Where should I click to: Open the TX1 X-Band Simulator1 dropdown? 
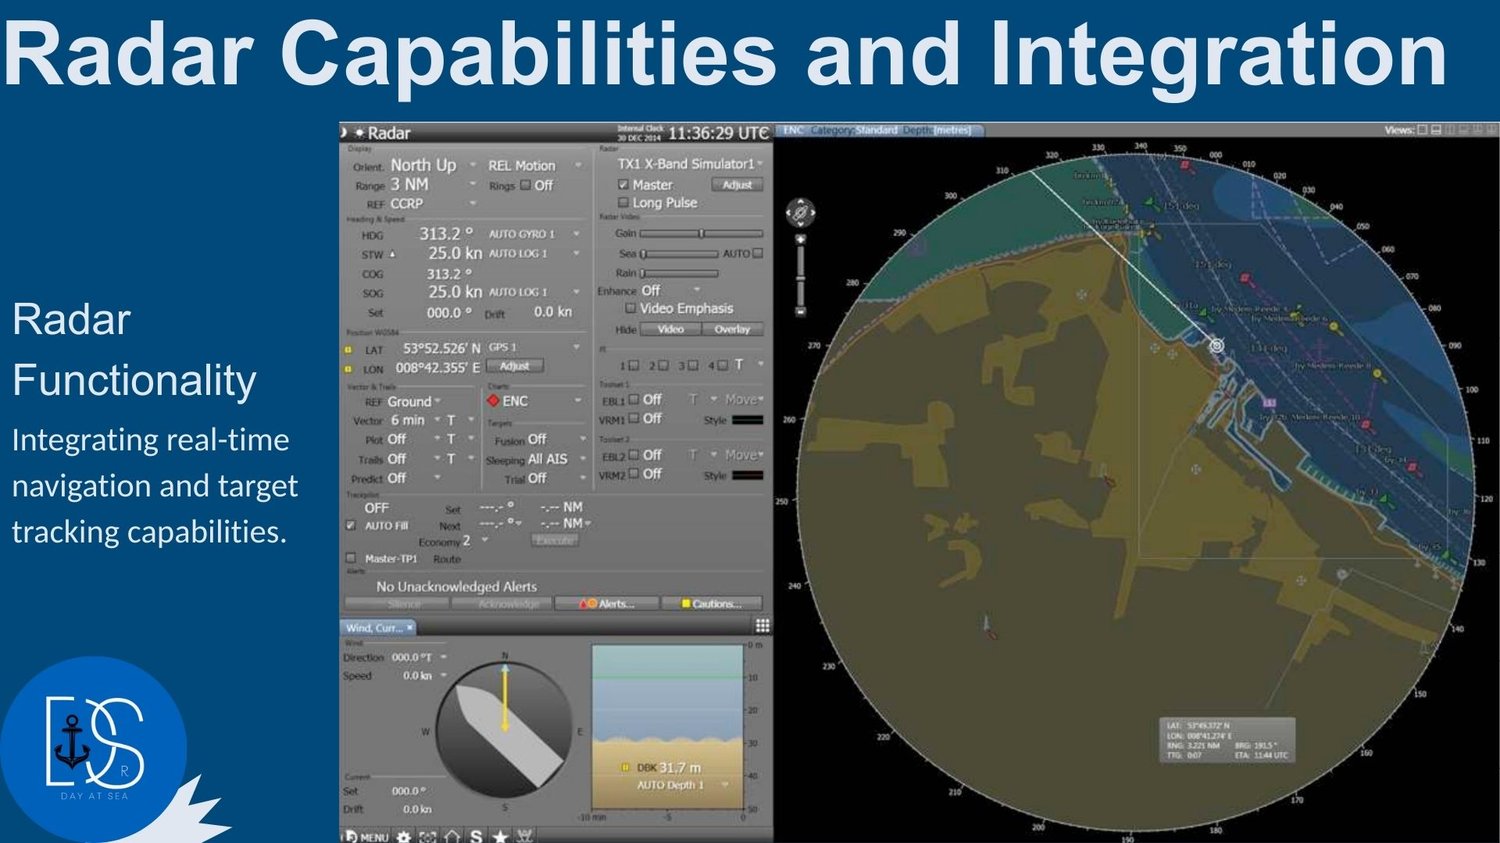pyautogui.click(x=690, y=163)
